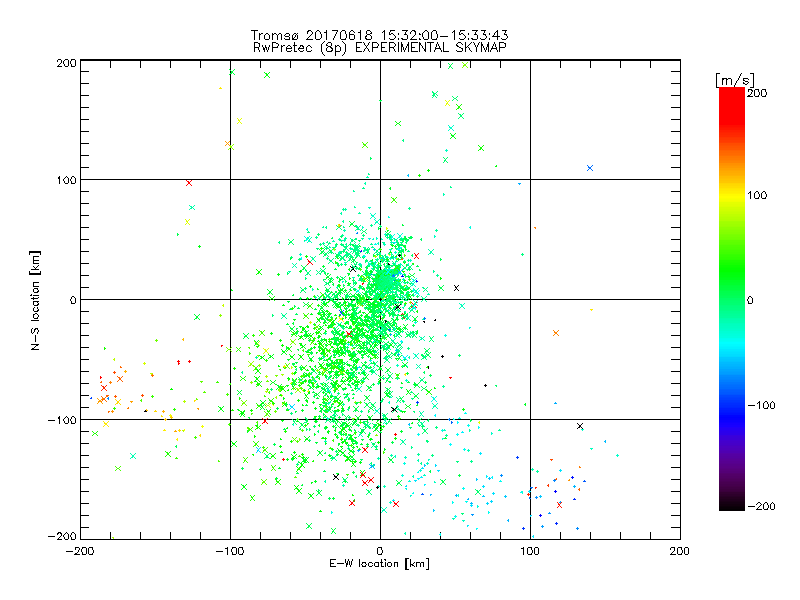The image size is (800, 600).
Task: Click the dense cyan-green cluster at the map center
Action: [x=385, y=281]
